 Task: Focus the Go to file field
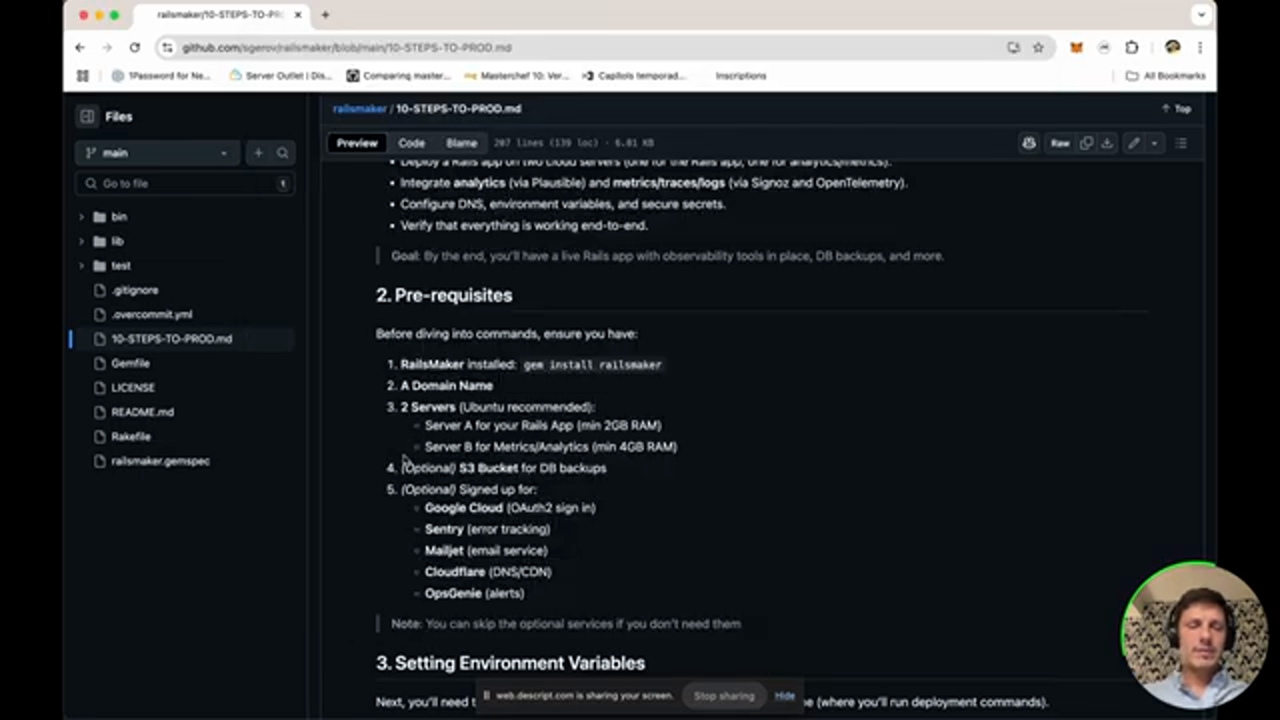(185, 184)
